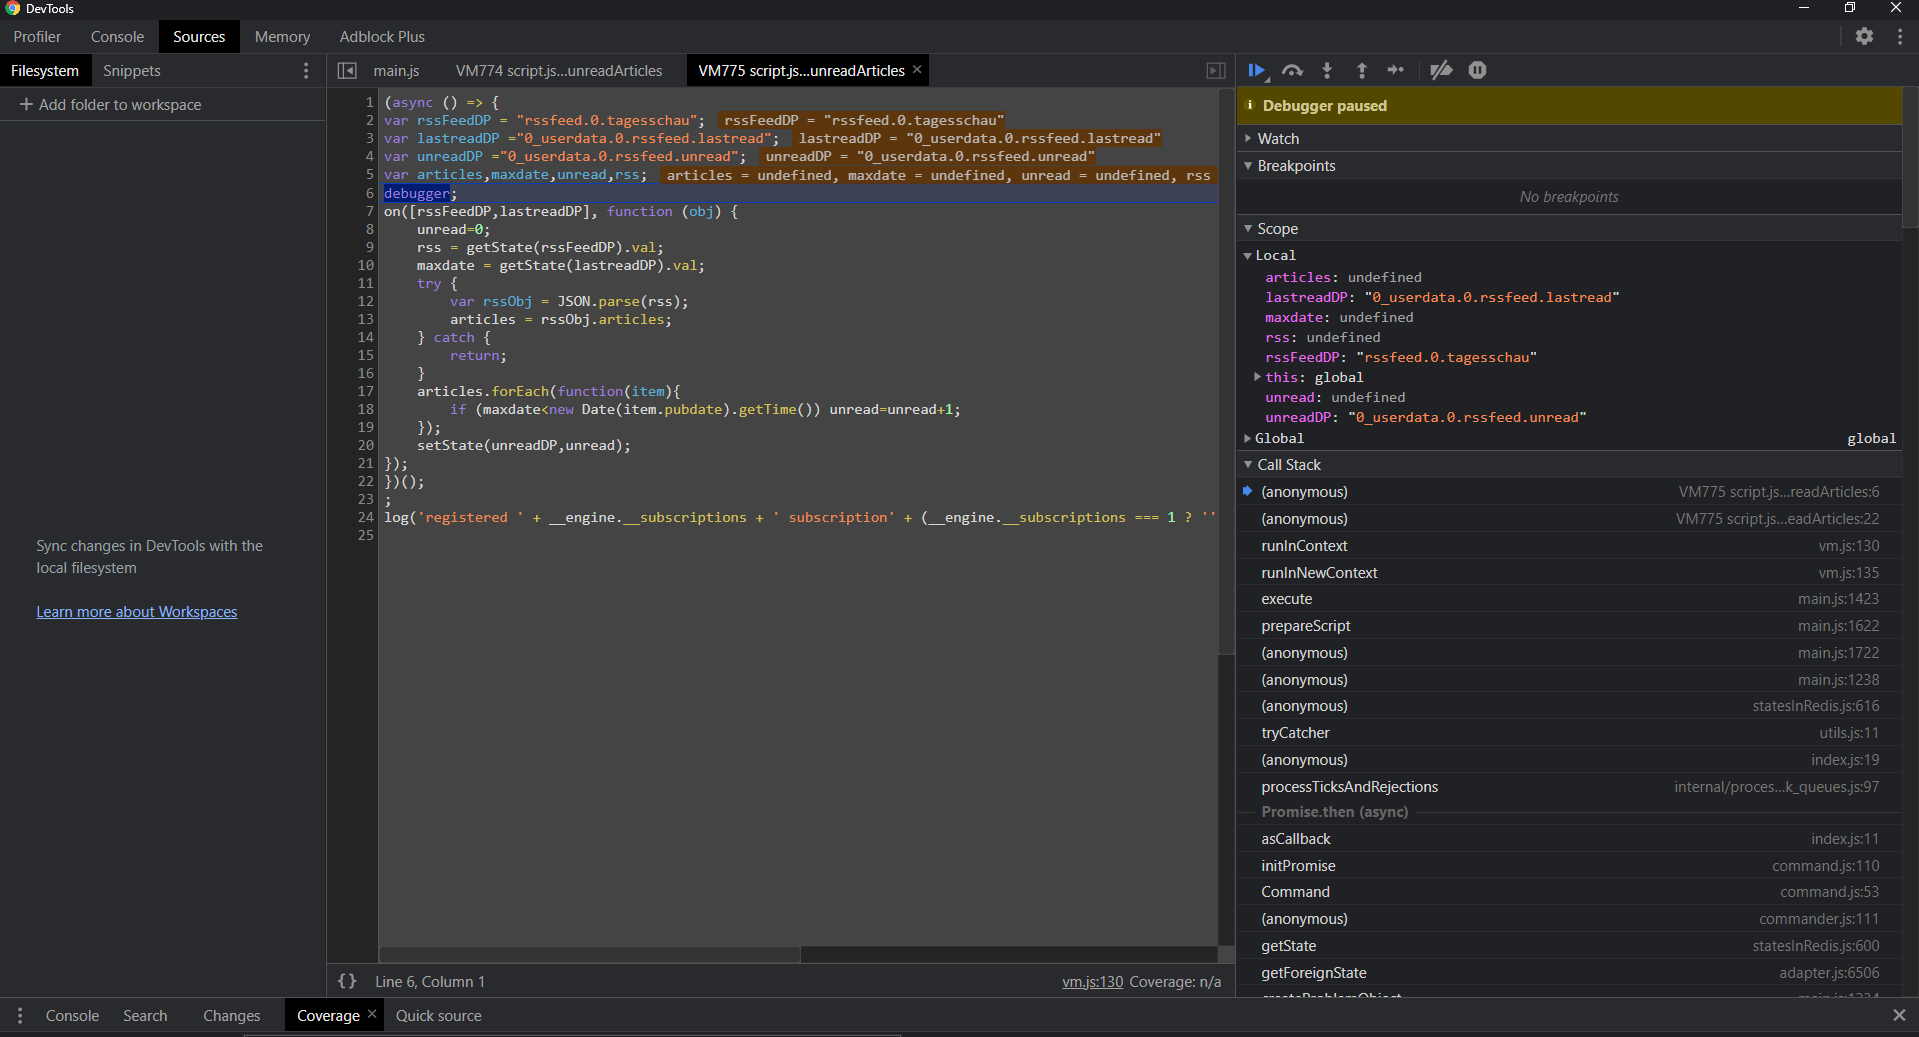Click the vertical scrollbar of code editor
Image resolution: width=1919 pixels, height=1037 pixels.
[1226, 370]
